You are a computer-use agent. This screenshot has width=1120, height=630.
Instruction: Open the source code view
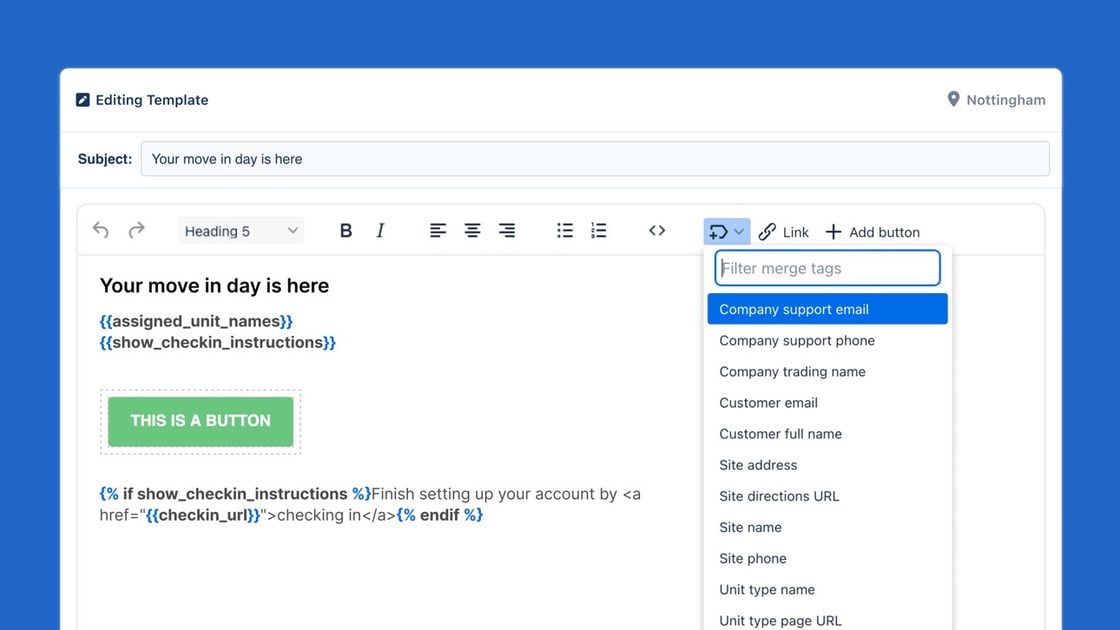click(x=657, y=231)
